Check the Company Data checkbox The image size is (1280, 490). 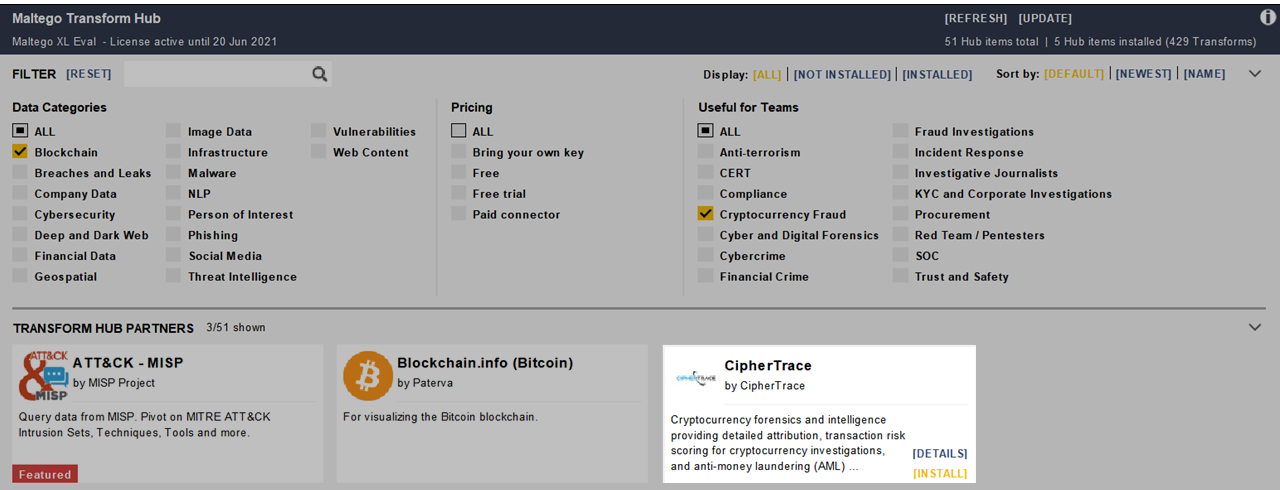tap(20, 194)
